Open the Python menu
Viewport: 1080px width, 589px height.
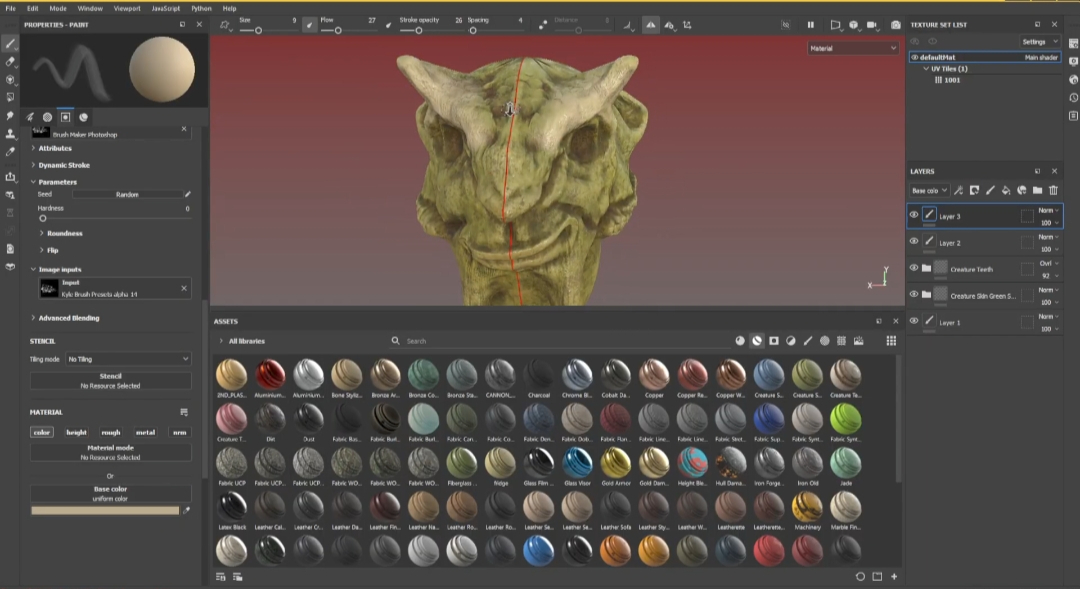(x=201, y=8)
